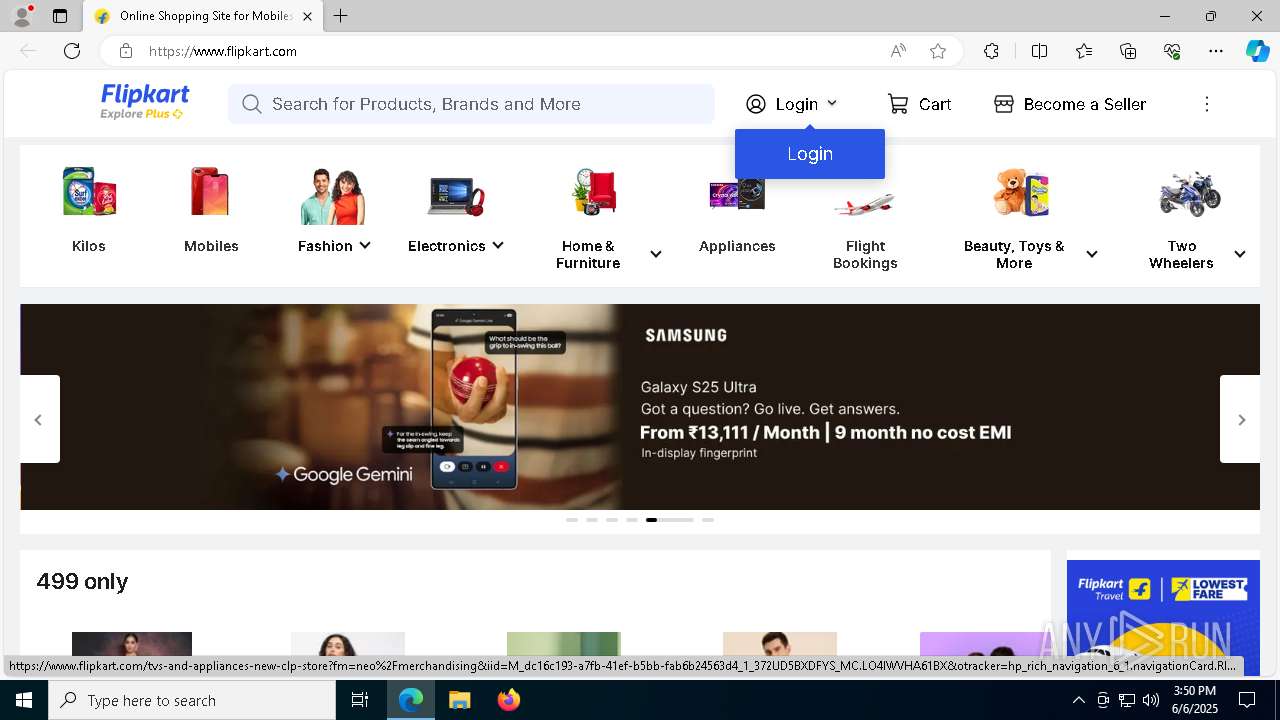Open the Fashion category image

click(333, 195)
